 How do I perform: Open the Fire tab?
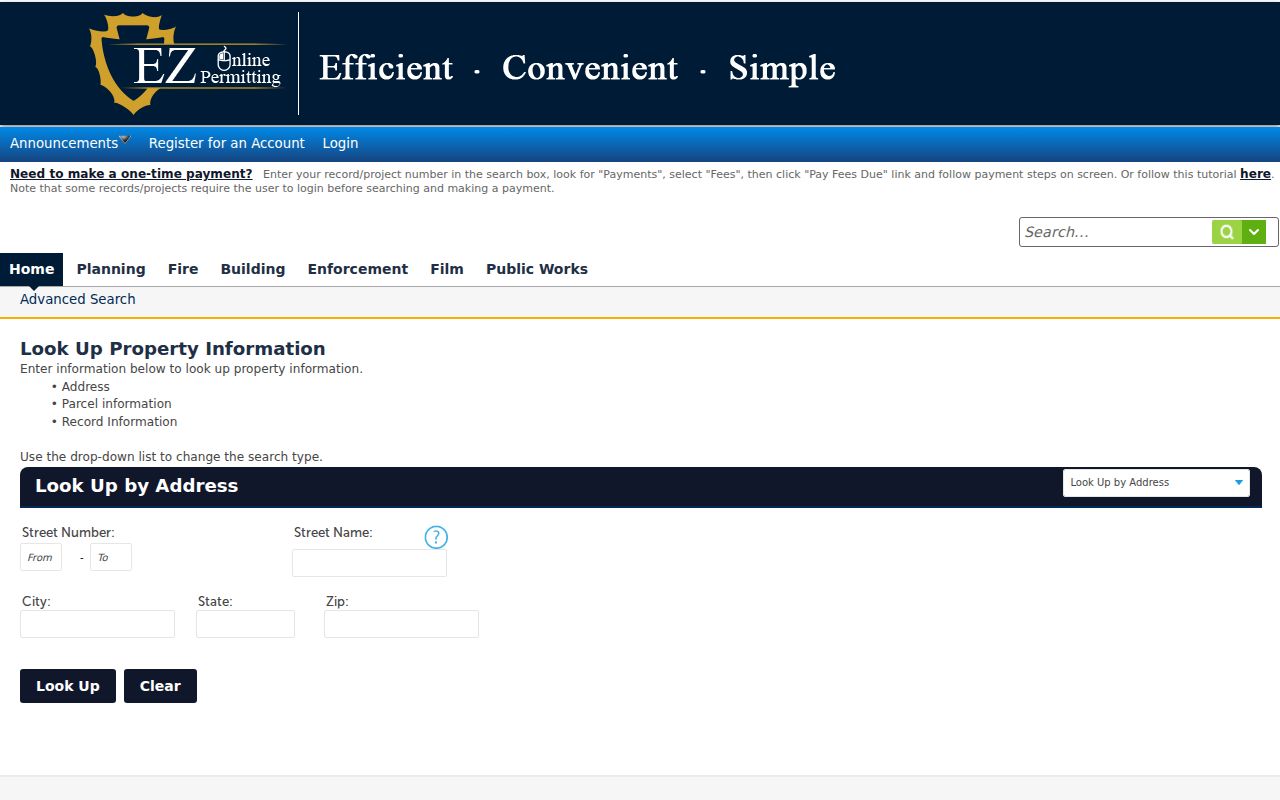click(x=183, y=269)
